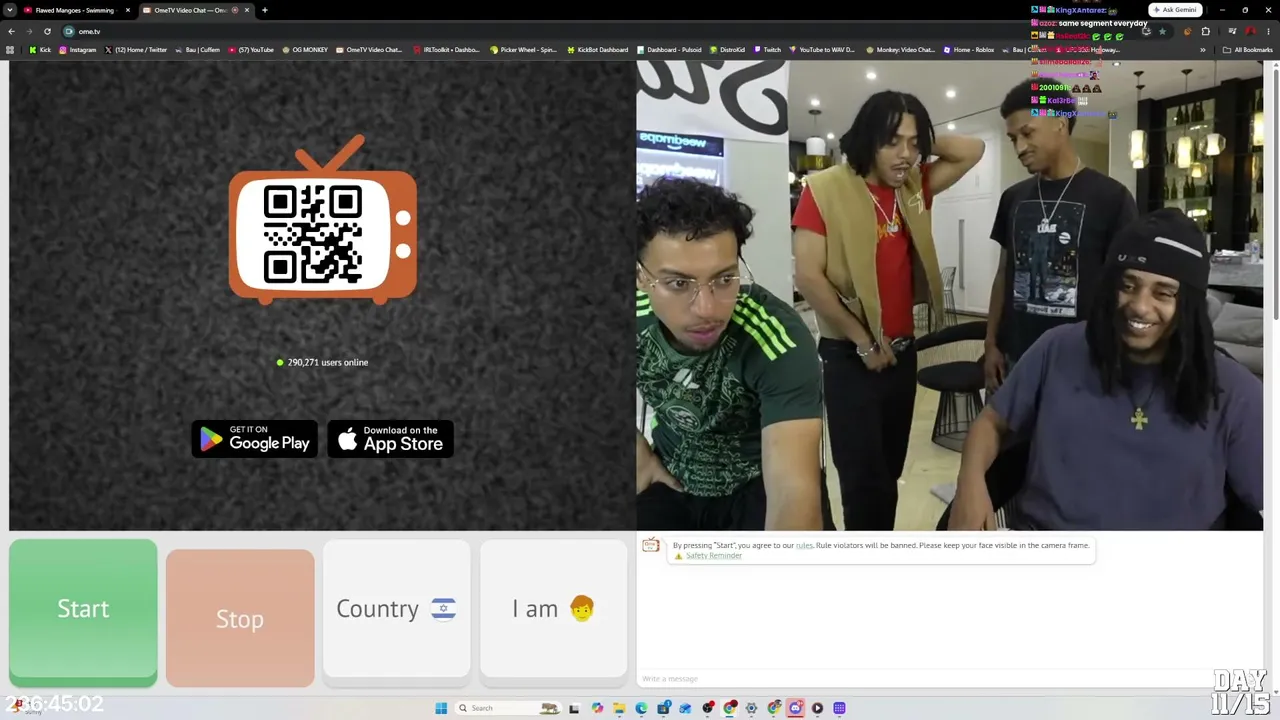Viewport: 1280px width, 720px height.
Task: Open the Monkey: Video Chat bookmark
Action: pos(901,50)
